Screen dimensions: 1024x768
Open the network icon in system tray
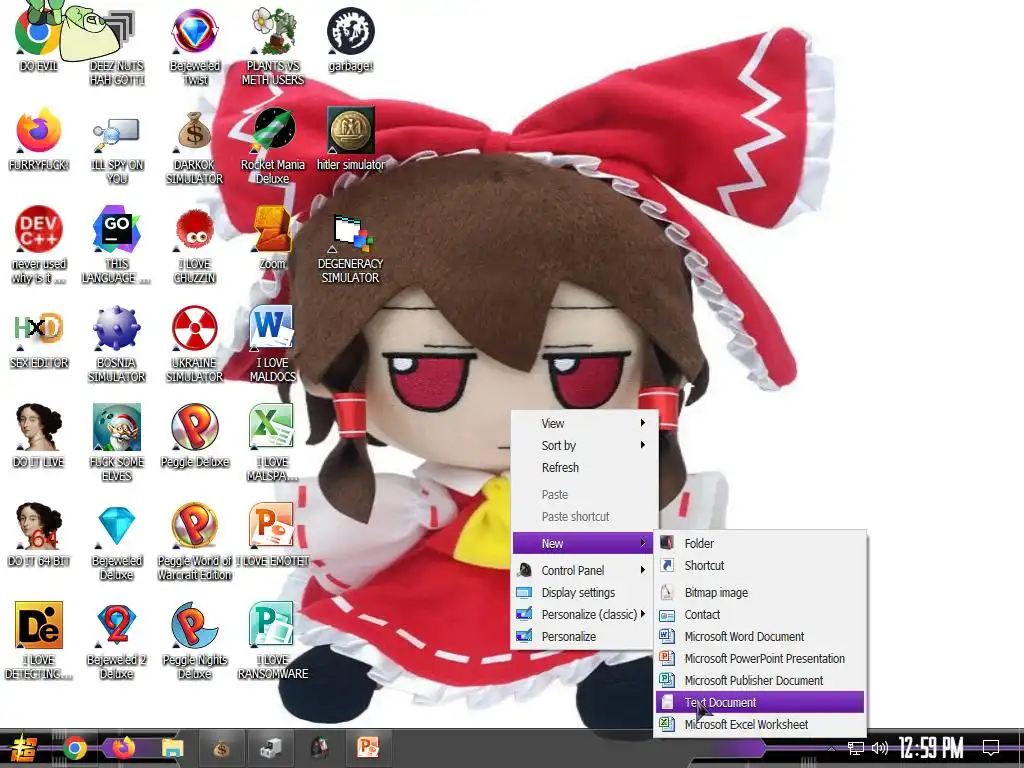coord(856,748)
